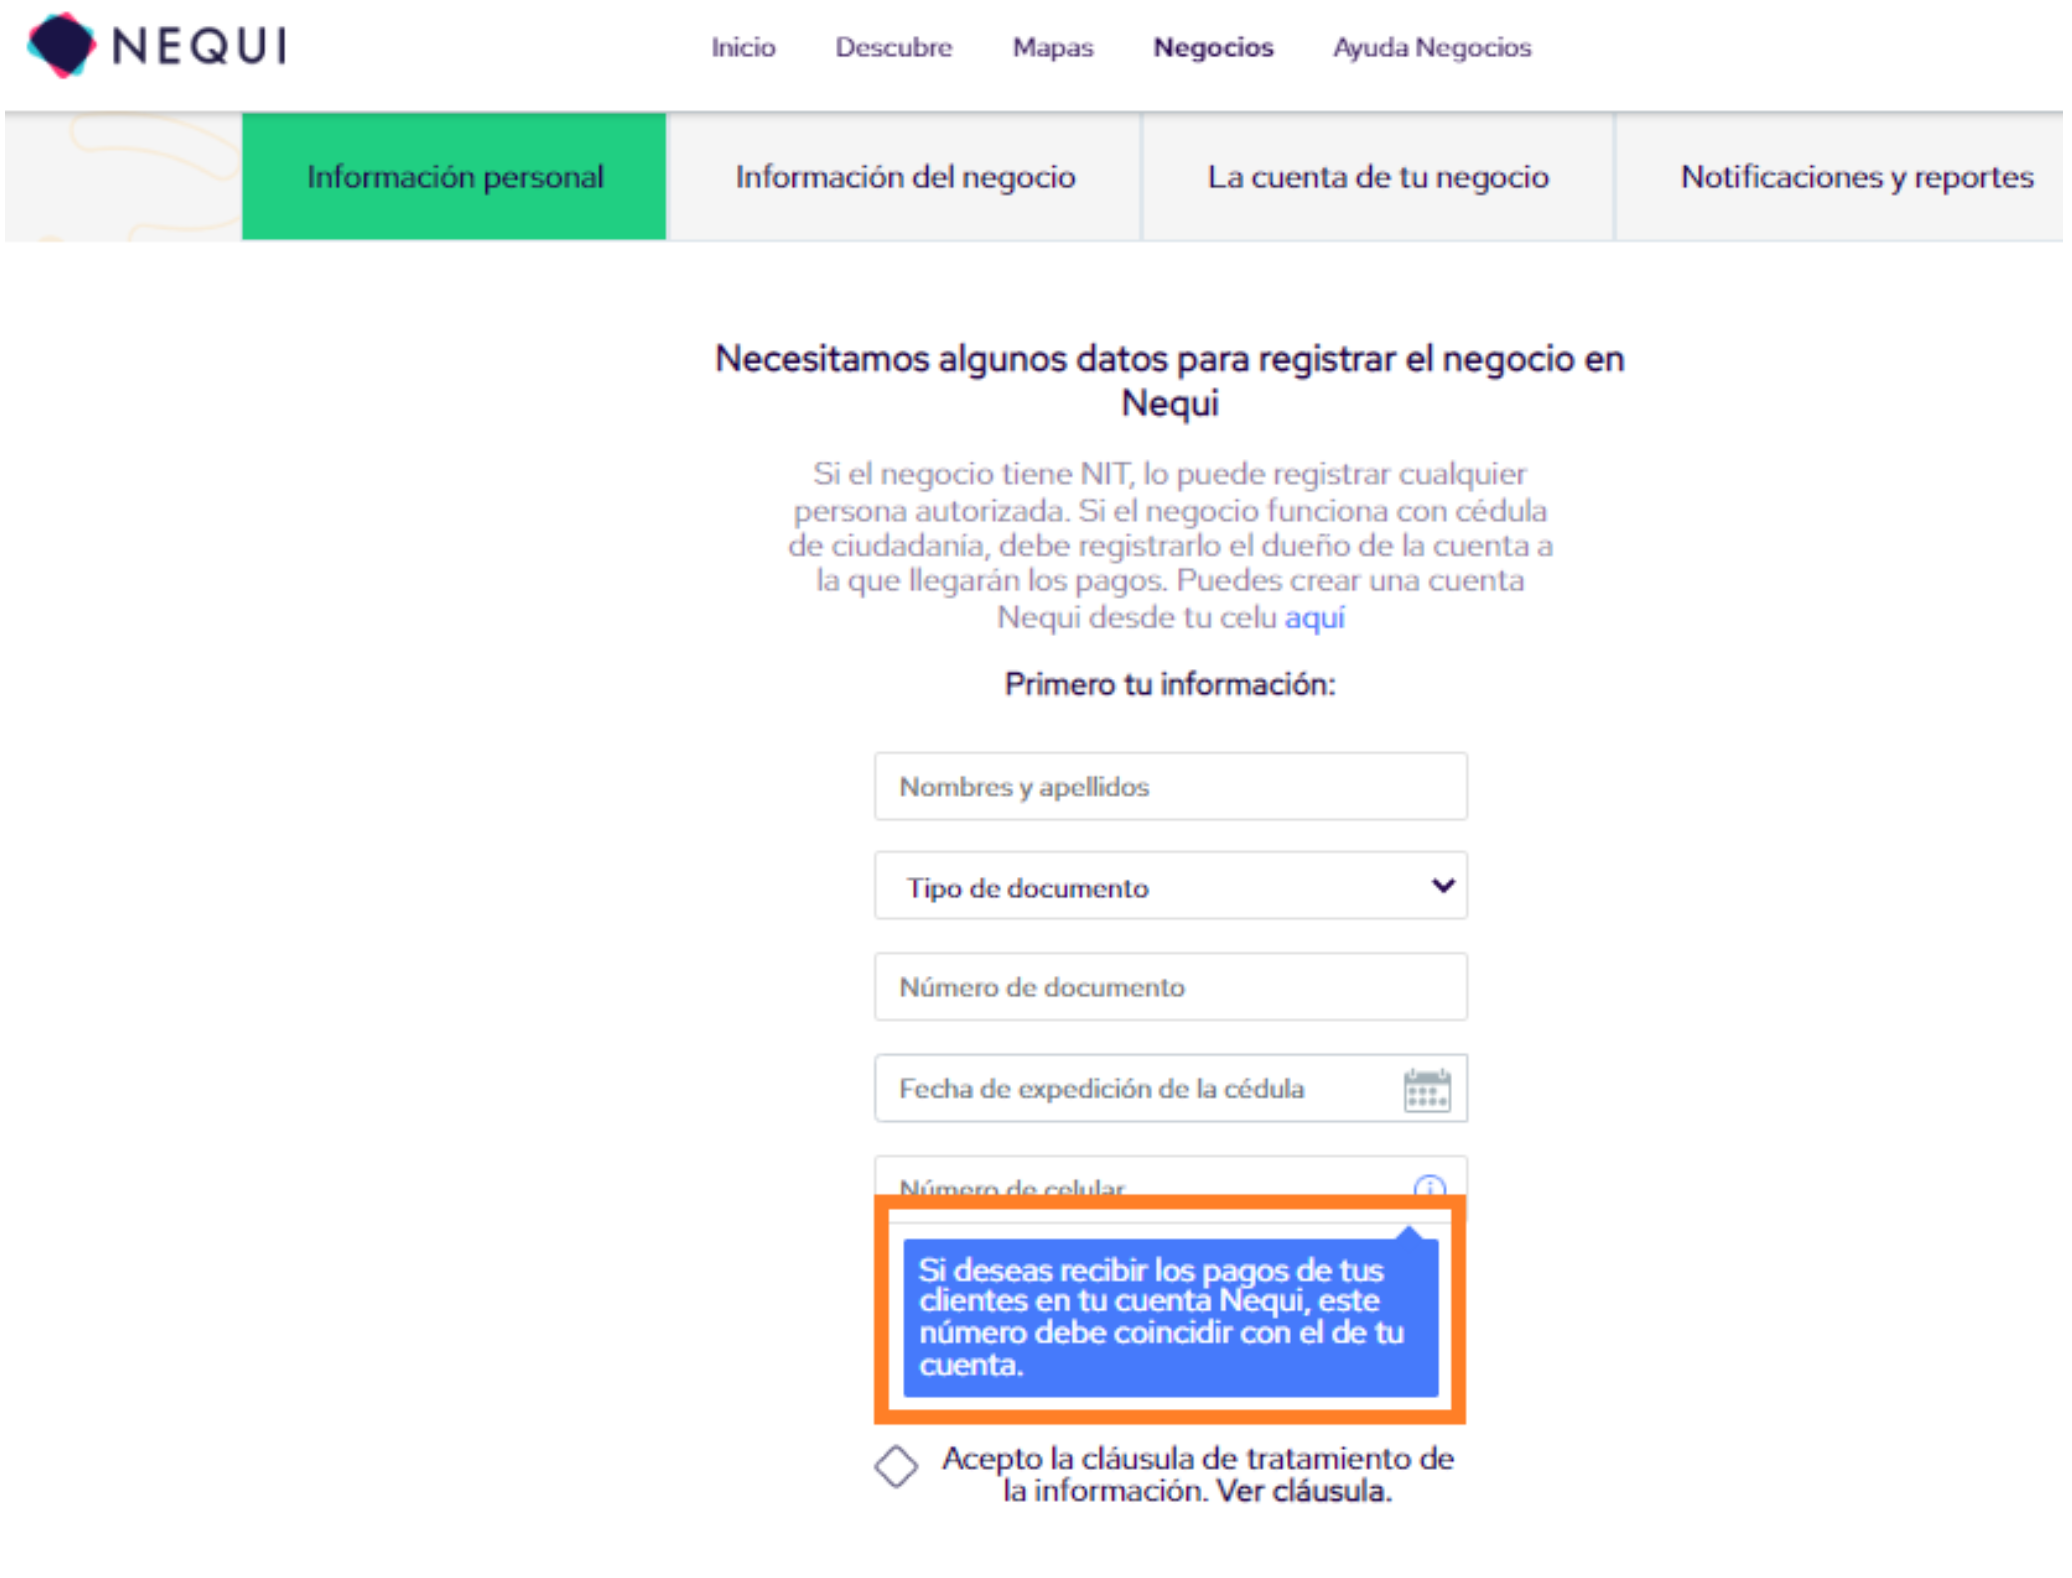Open La cuenta de tu negocio tab
2072x1578 pixels.
(x=1377, y=176)
